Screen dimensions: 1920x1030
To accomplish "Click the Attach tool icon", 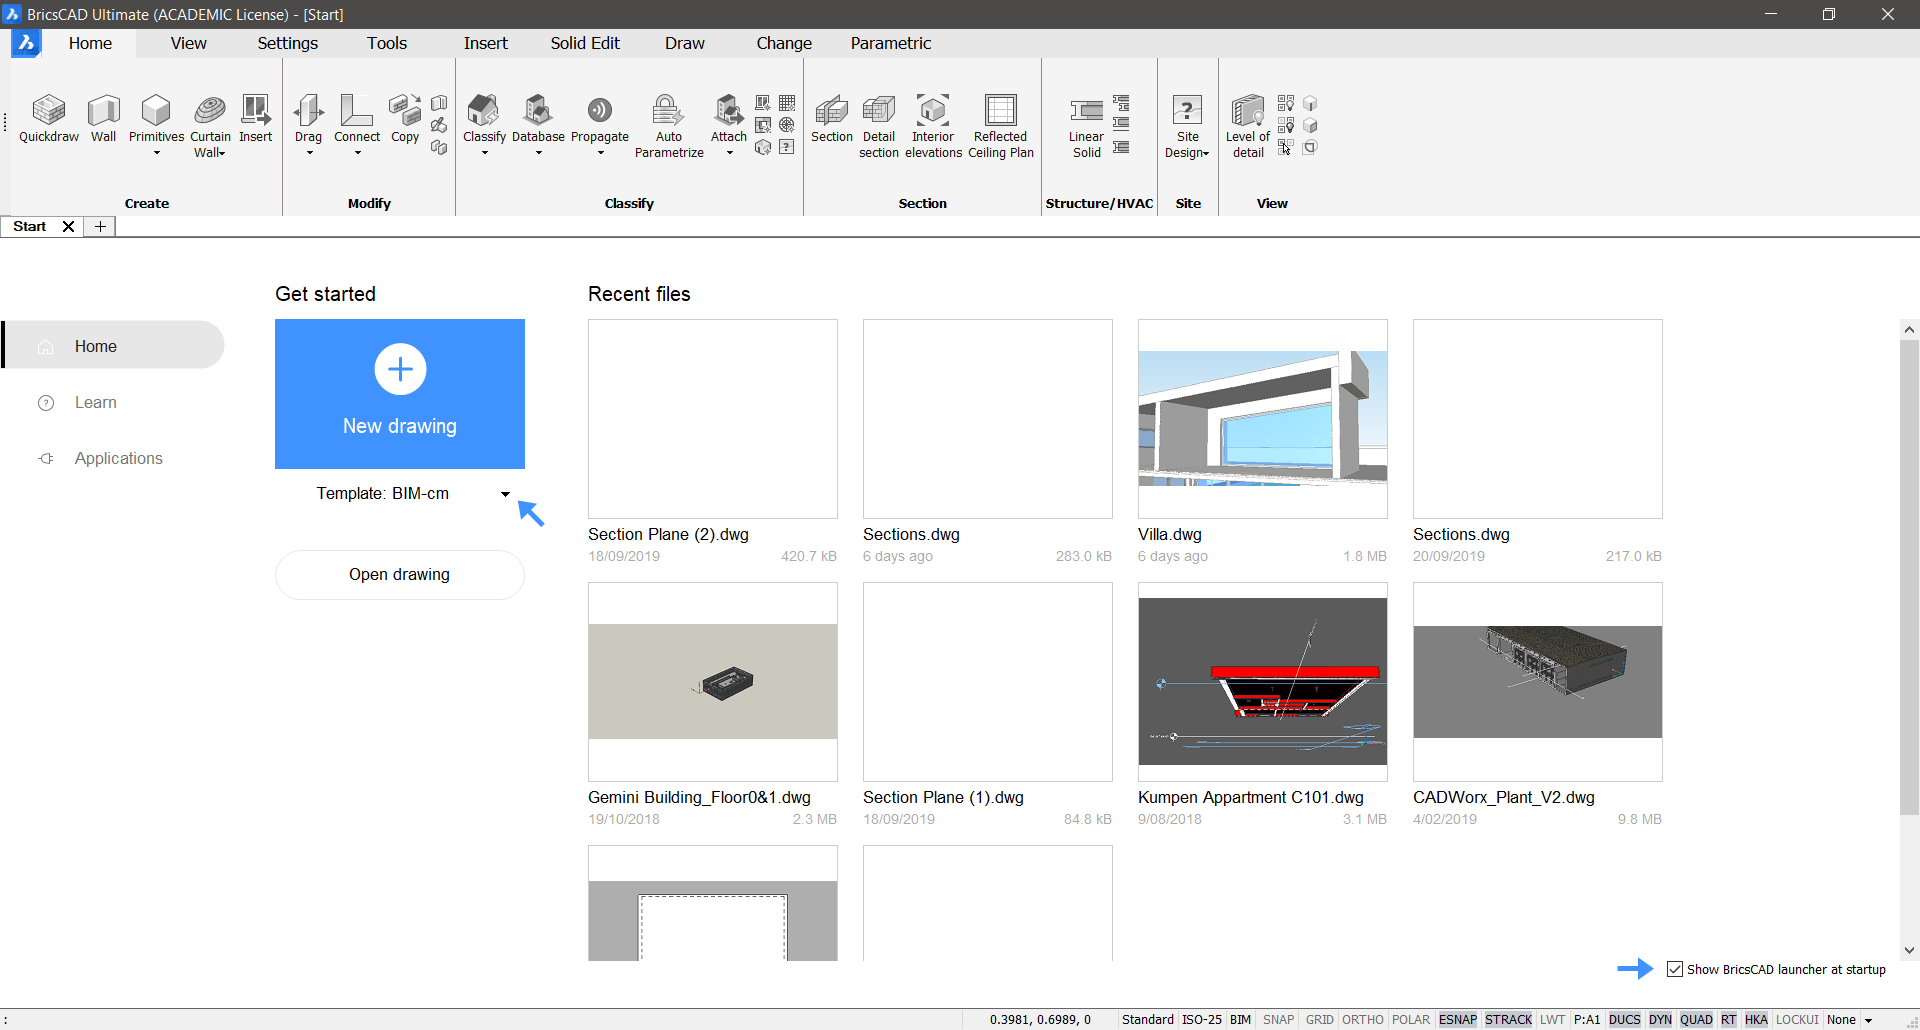I will pyautogui.click(x=729, y=110).
